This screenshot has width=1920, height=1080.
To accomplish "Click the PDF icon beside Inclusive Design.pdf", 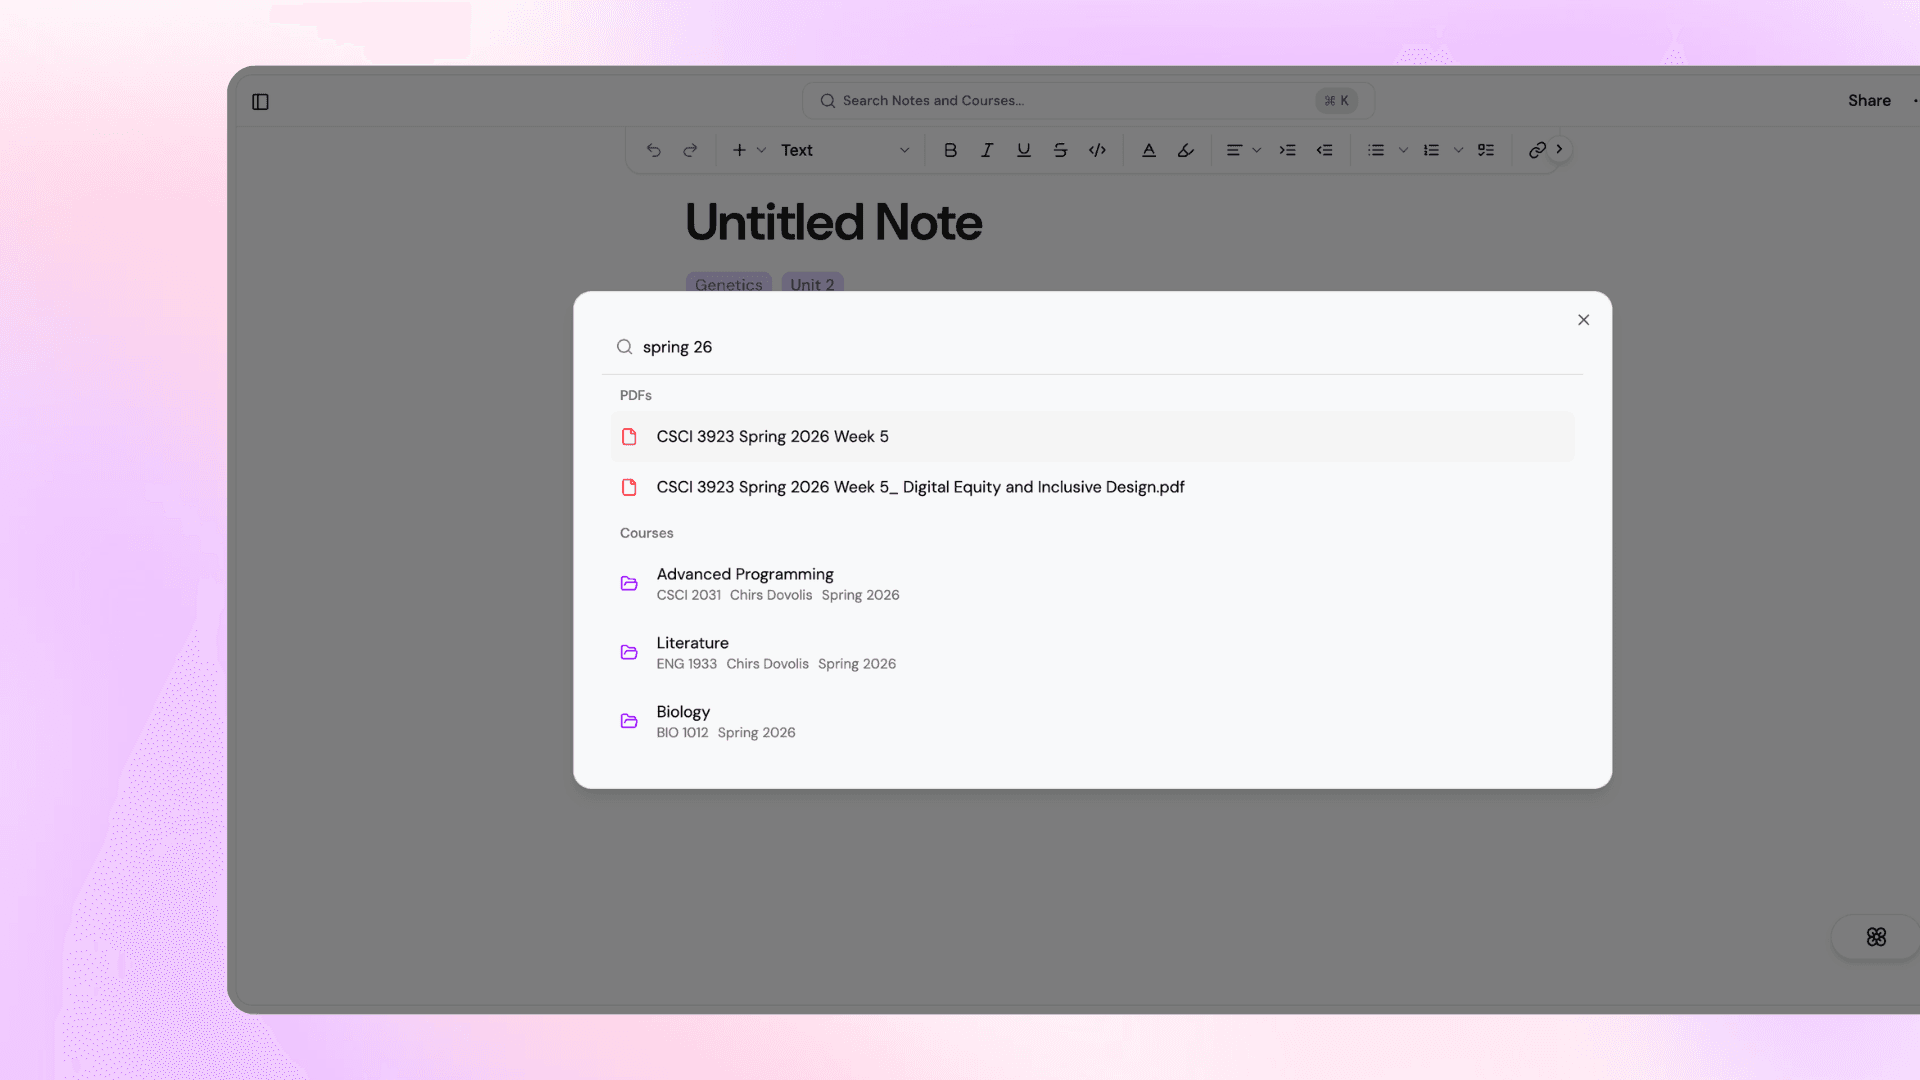I will pos(629,487).
